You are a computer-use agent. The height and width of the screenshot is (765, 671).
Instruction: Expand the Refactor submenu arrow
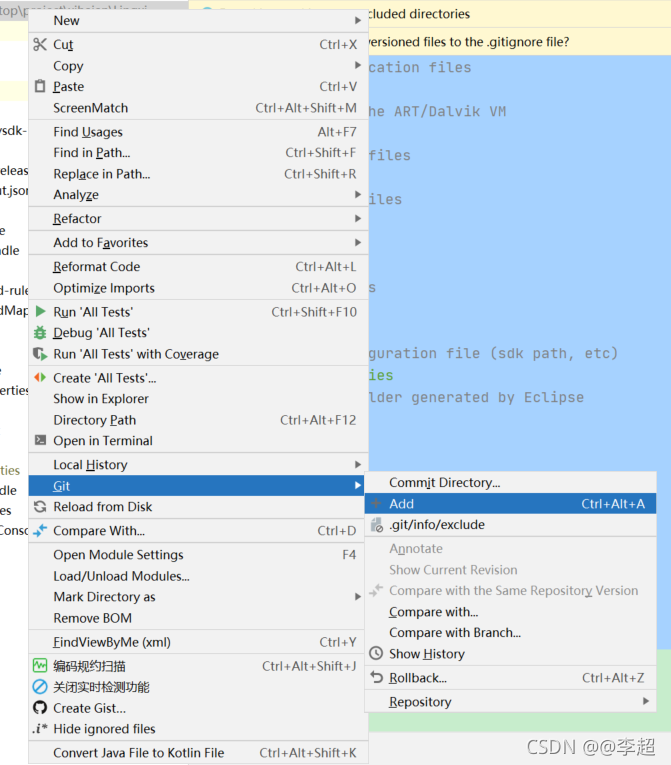coord(358,219)
